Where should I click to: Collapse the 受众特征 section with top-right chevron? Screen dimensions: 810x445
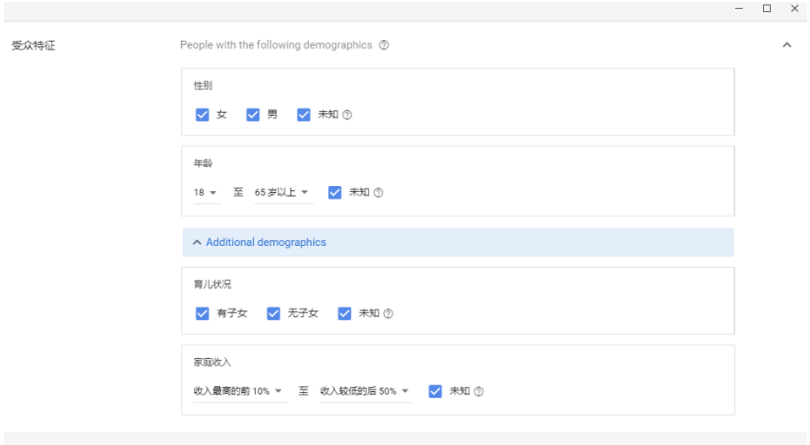click(x=787, y=45)
